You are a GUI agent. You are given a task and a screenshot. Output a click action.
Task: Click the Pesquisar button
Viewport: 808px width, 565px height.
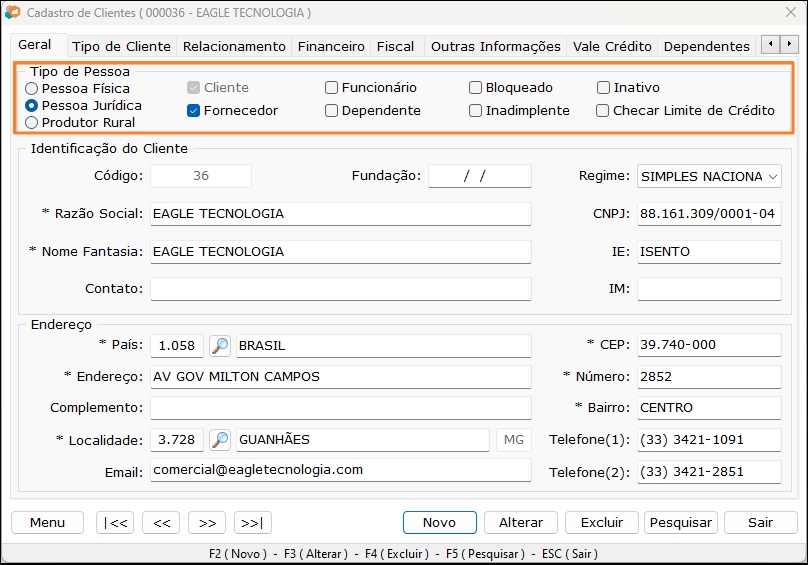click(681, 523)
